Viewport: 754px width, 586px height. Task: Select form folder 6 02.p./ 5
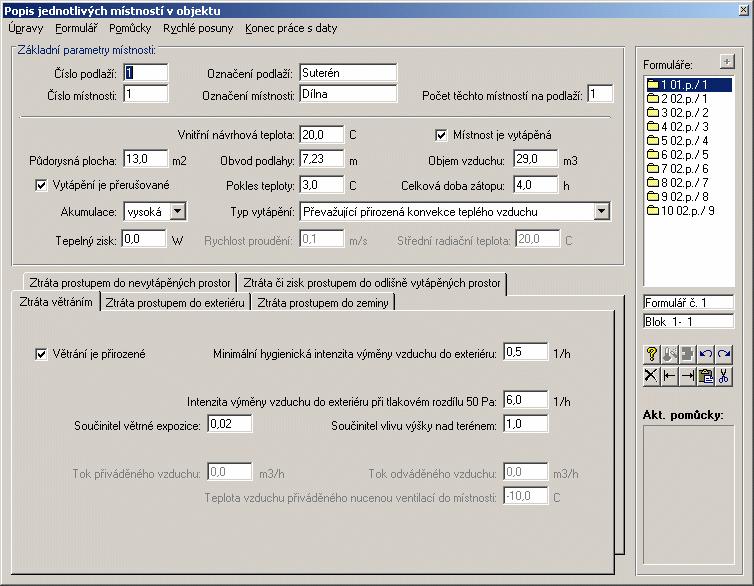coord(678,154)
